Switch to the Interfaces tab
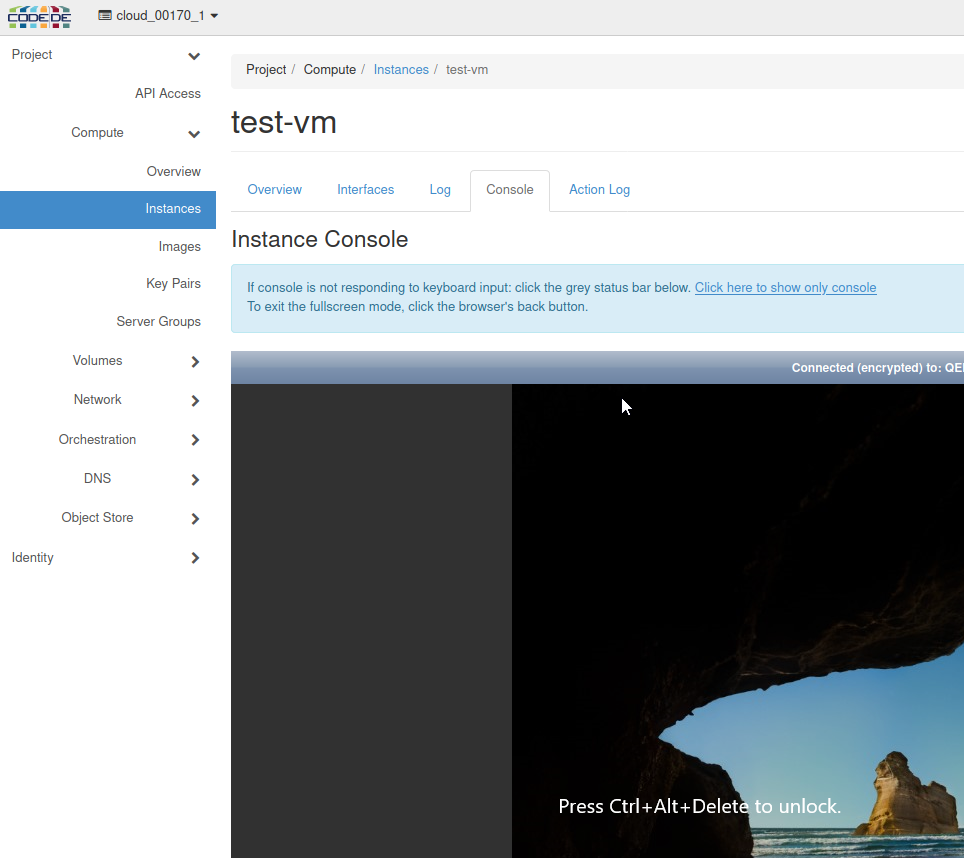This screenshot has height=858, width=964. tap(365, 190)
